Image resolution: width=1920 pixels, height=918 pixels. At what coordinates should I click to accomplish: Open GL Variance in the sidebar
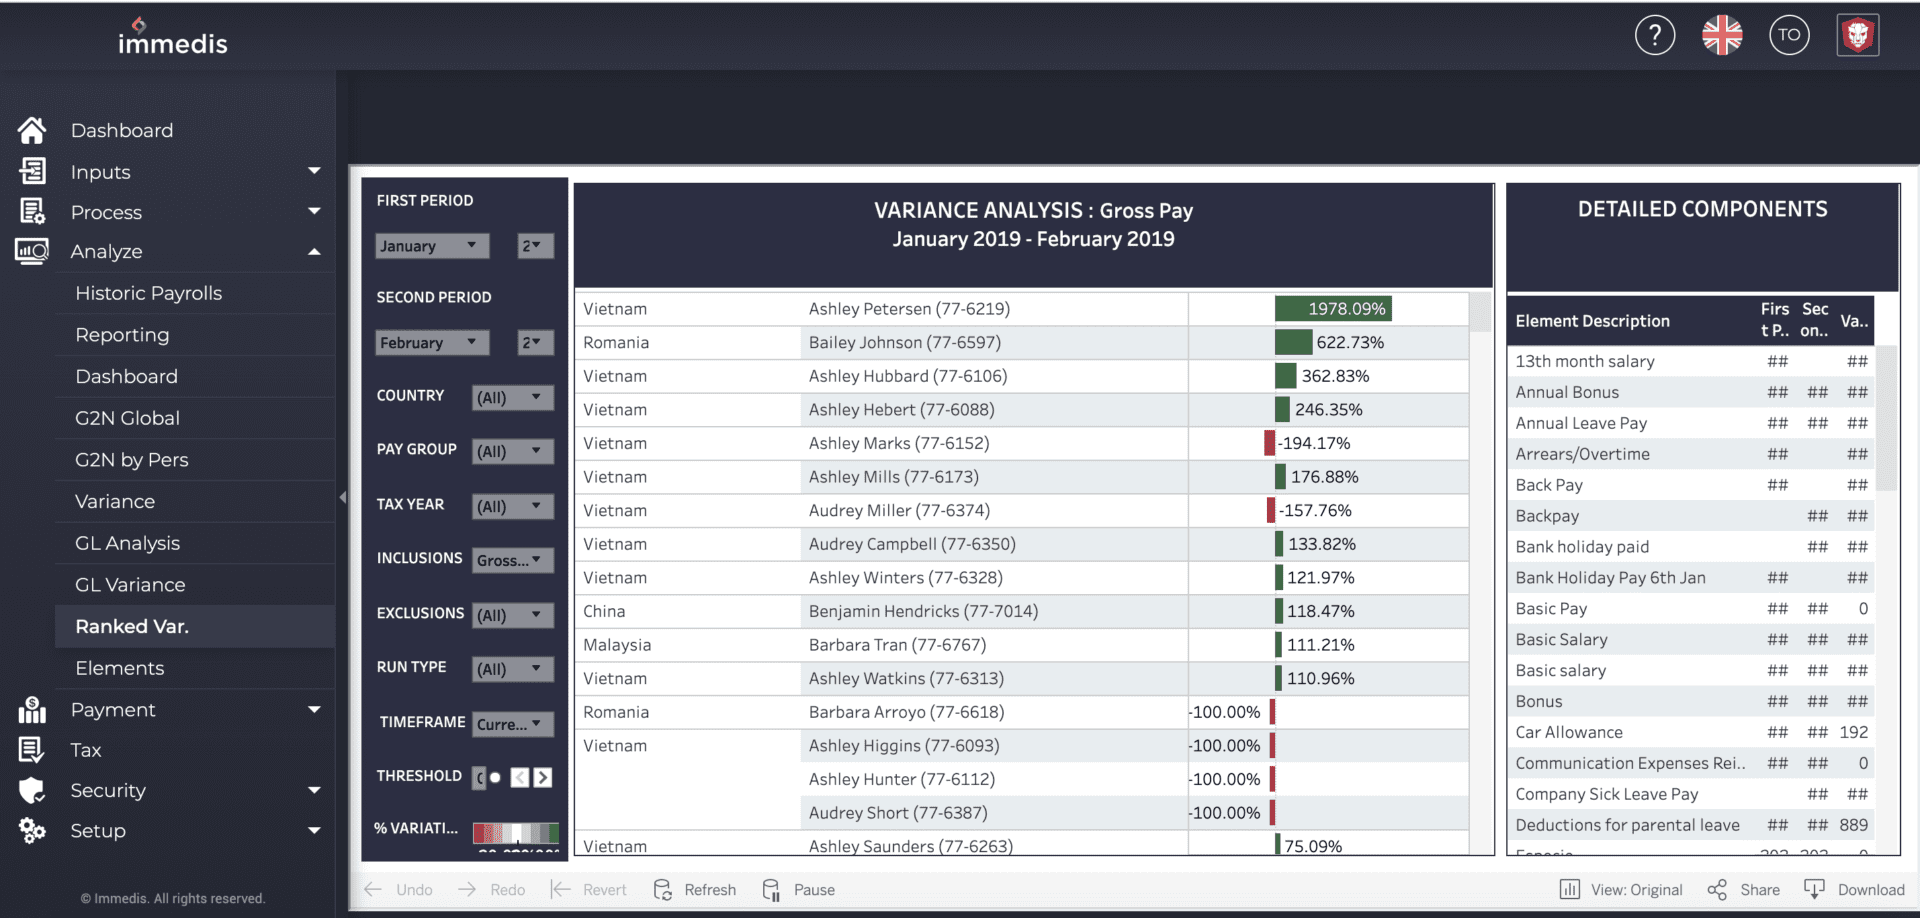pyautogui.click(x=130, y=585)
